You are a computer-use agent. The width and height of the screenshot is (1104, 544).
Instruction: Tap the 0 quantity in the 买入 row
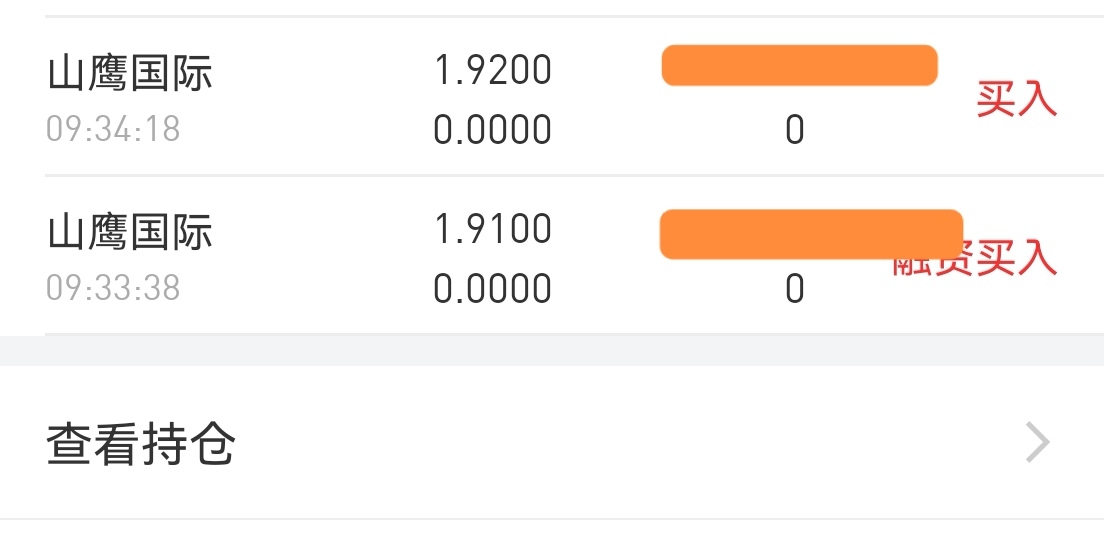coord(795,130)
